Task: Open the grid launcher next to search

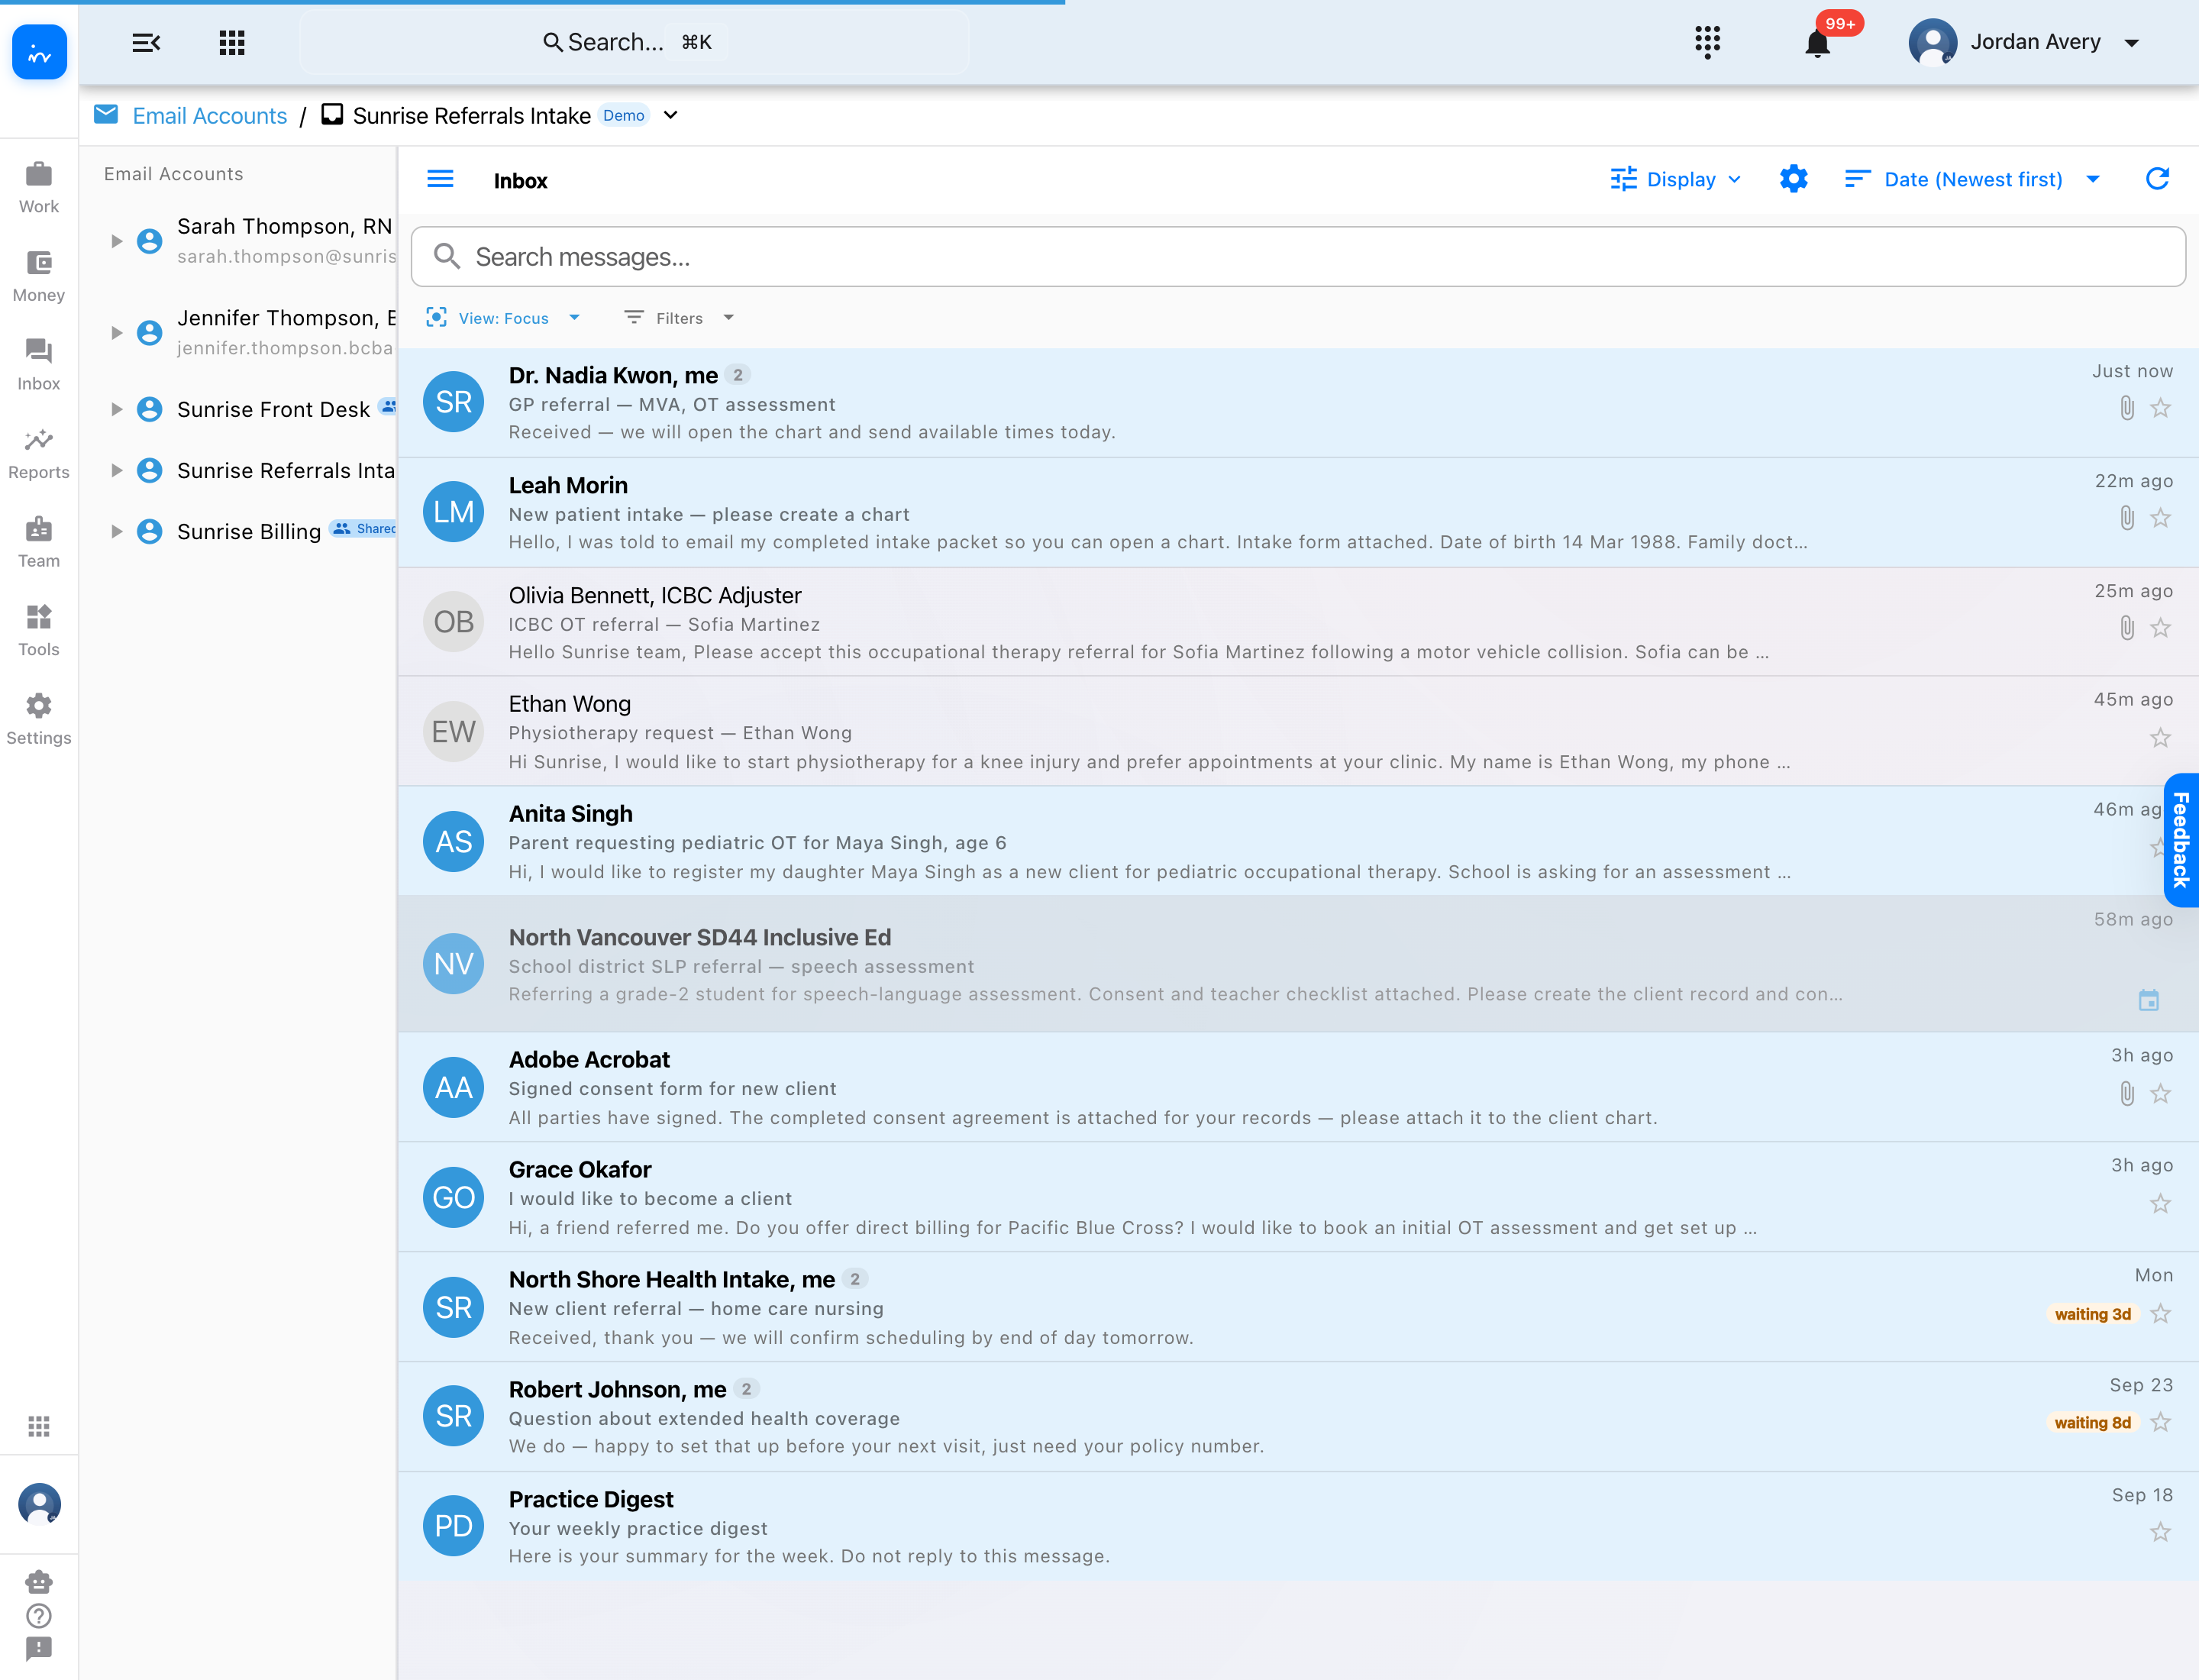Action: 232,42
